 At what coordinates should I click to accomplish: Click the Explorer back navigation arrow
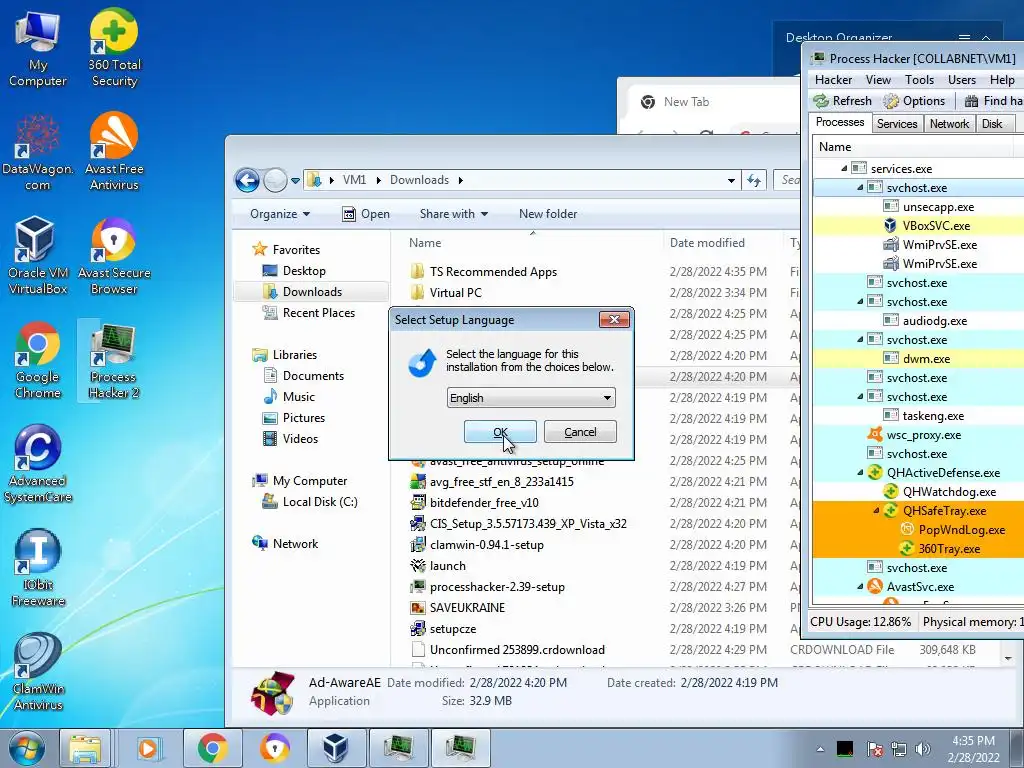[247, 180]
